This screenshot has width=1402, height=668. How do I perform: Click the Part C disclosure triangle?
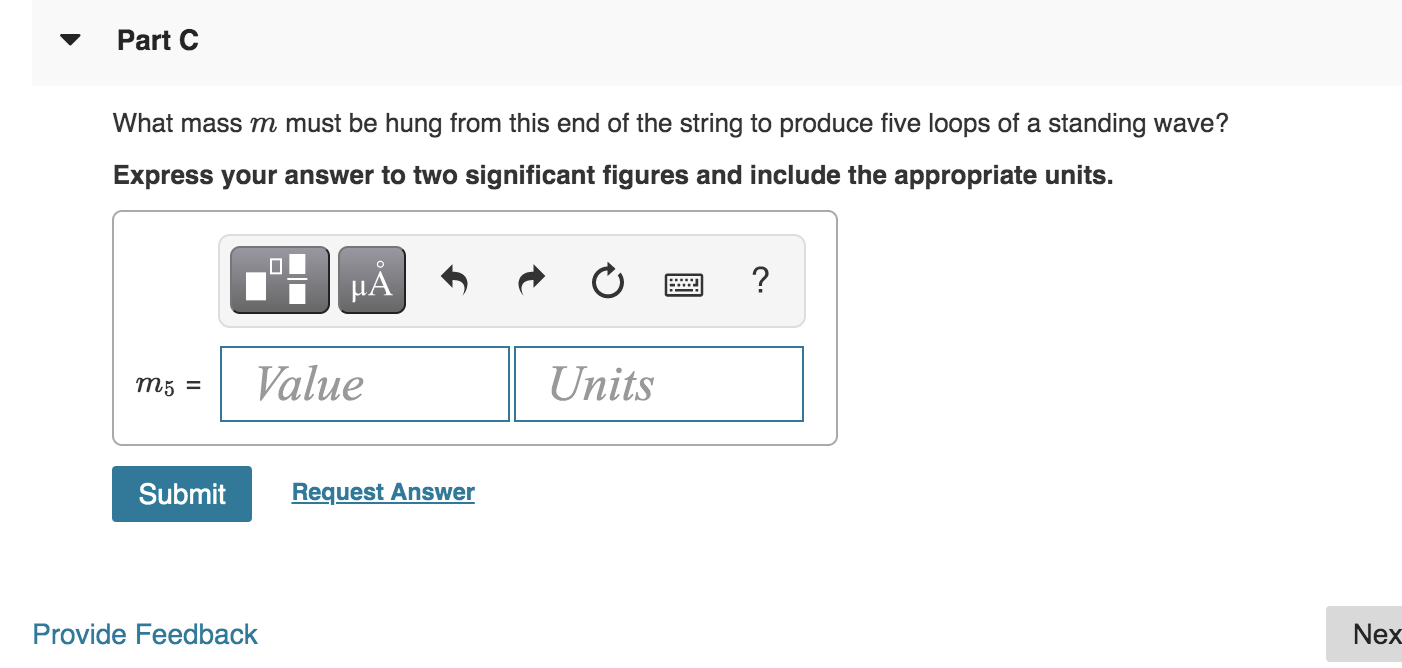(x=68, y=39)
